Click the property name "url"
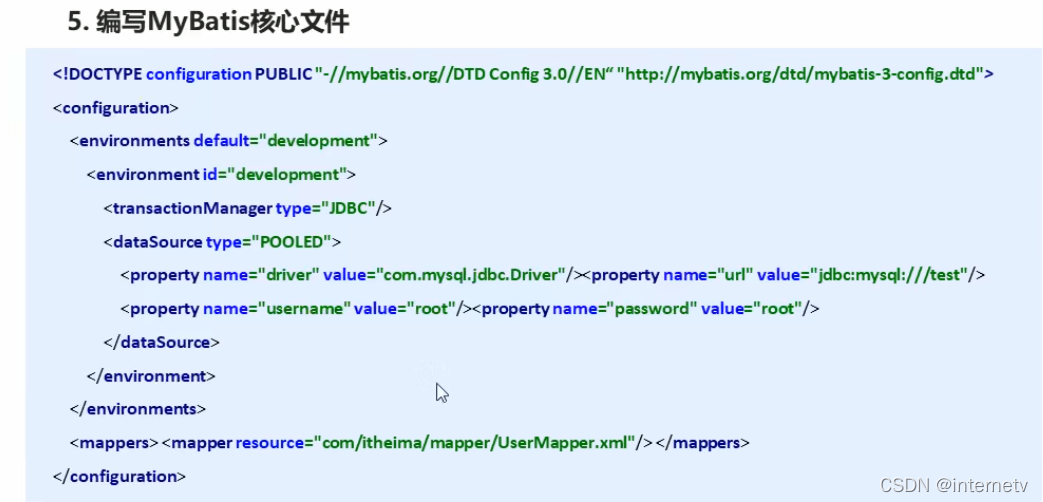Viewport: 1043px width, 502px height. click(x=735, y=275)
